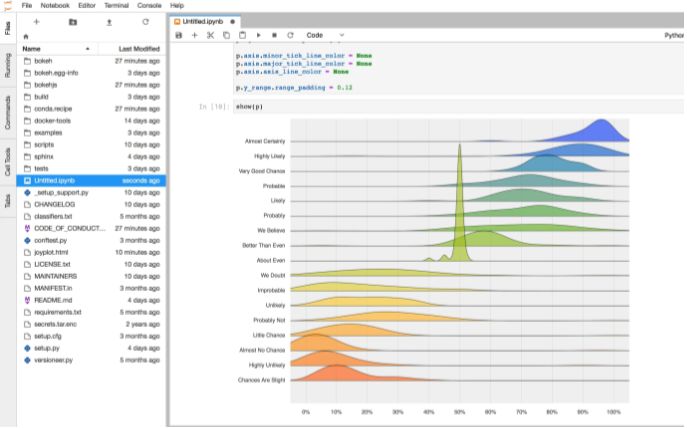Select the setup.cfg file

coord(91,336)
